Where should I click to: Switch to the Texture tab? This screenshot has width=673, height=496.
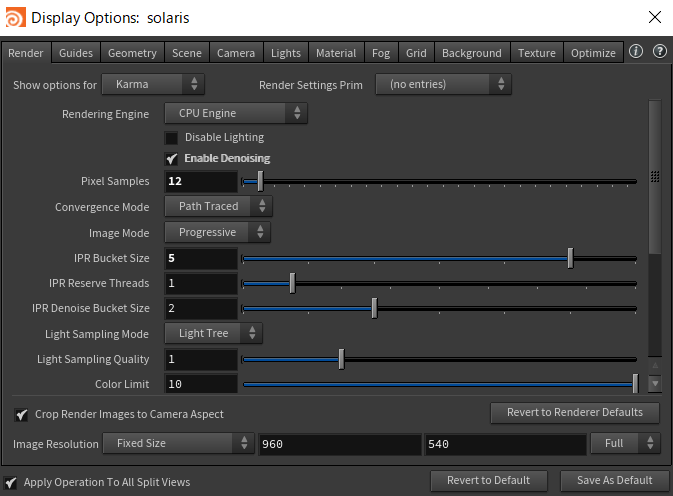(537, 53)
